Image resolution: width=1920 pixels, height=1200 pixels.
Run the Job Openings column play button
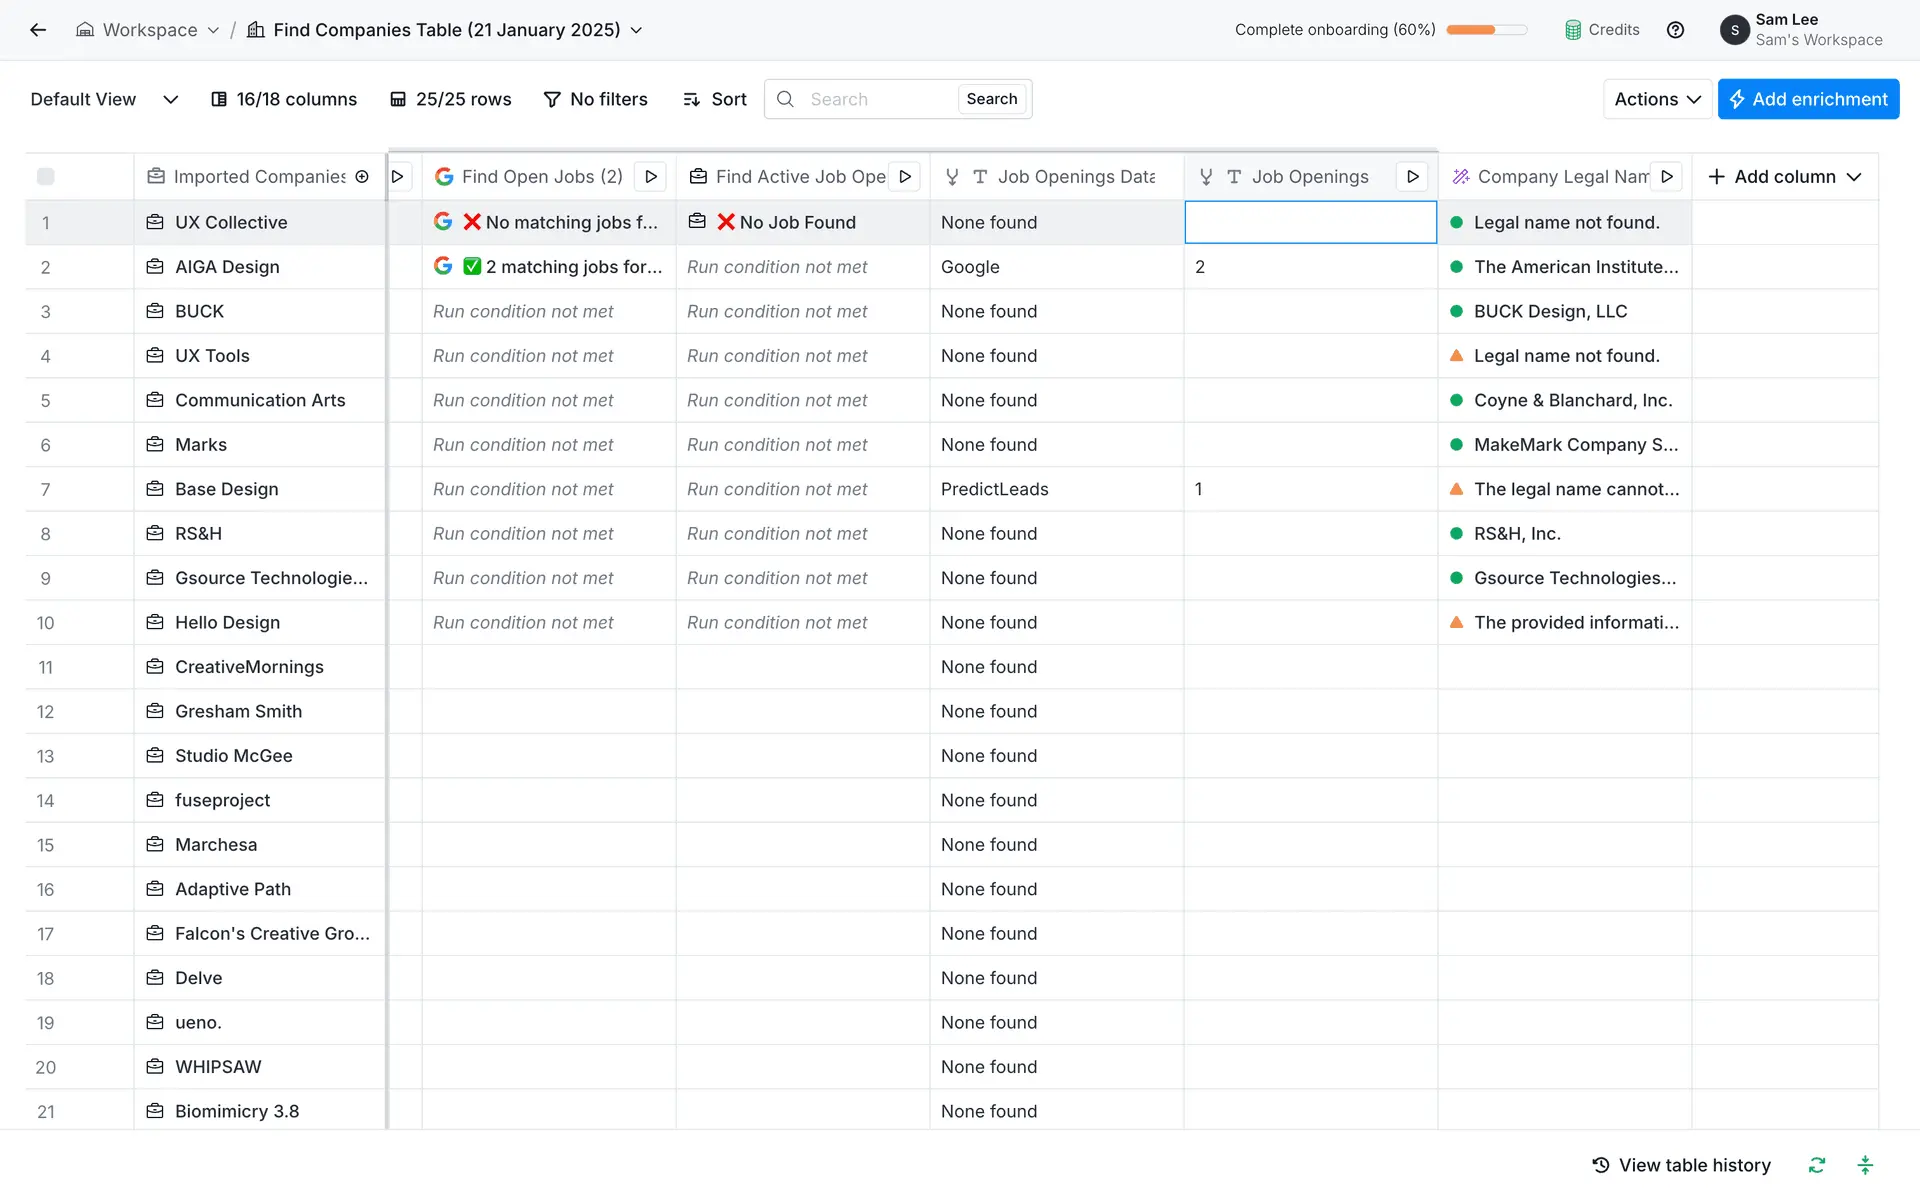point(1412,177)
